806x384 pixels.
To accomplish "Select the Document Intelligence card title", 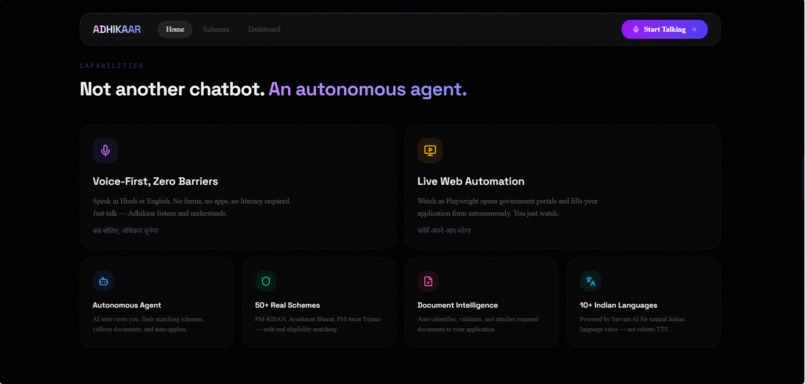I will click(457, 305).
